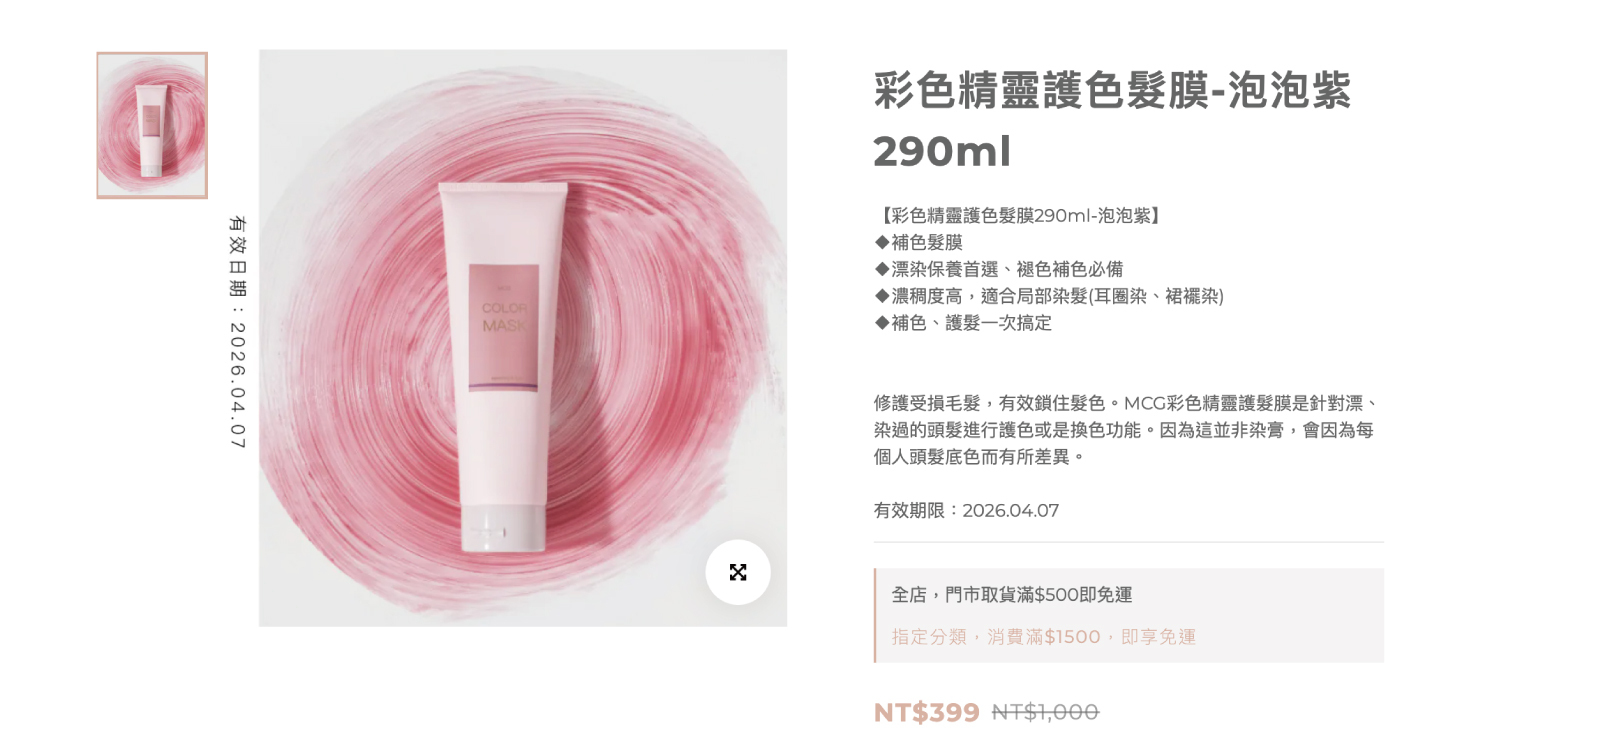Click the 濃稠度高 bullet about 局部染髮
This screenshot has width=1600, height=738.
[1048, 296]
